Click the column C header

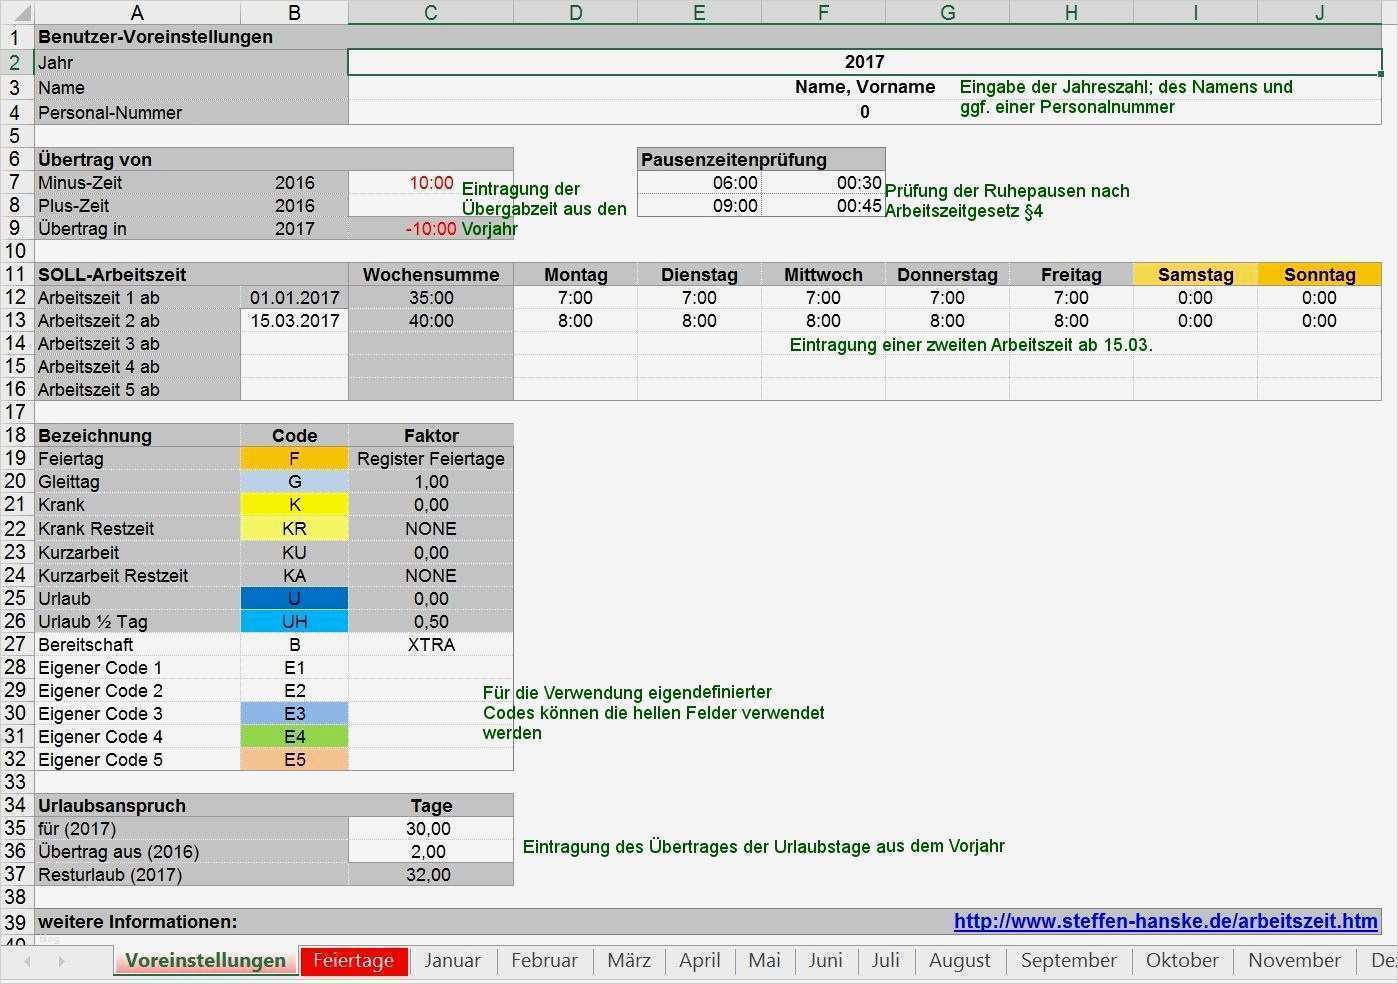point(430,12)
